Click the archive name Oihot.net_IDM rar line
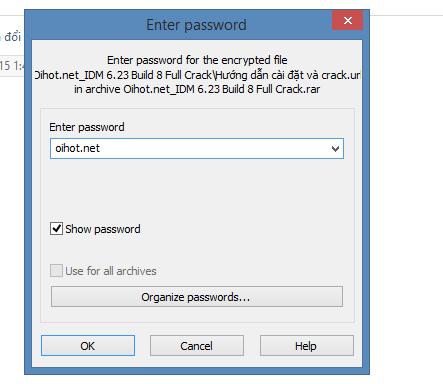Viewport: 443px width, 384px height. click(197, 89)
